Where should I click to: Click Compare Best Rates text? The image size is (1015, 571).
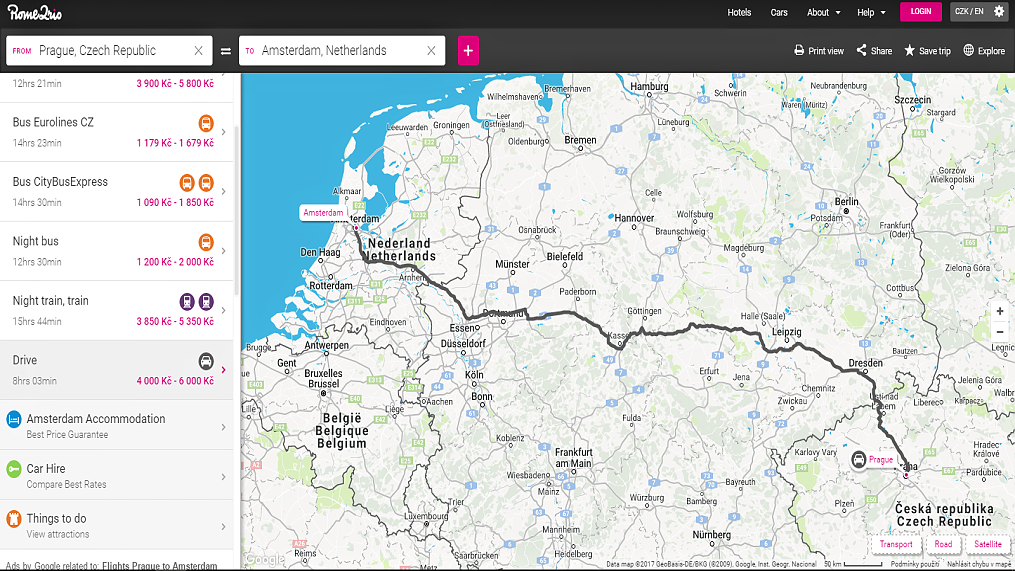coord(66,485)
